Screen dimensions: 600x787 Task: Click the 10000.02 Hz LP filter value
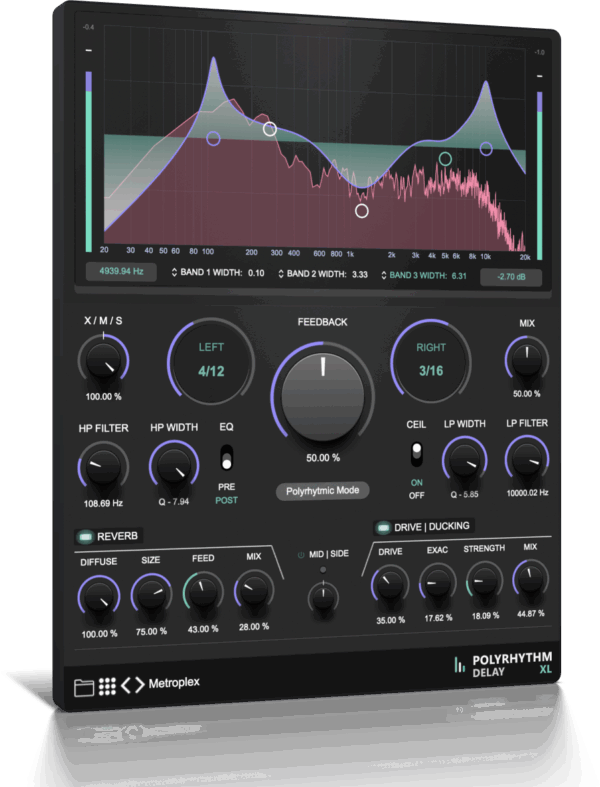click(x=527, y=493)
